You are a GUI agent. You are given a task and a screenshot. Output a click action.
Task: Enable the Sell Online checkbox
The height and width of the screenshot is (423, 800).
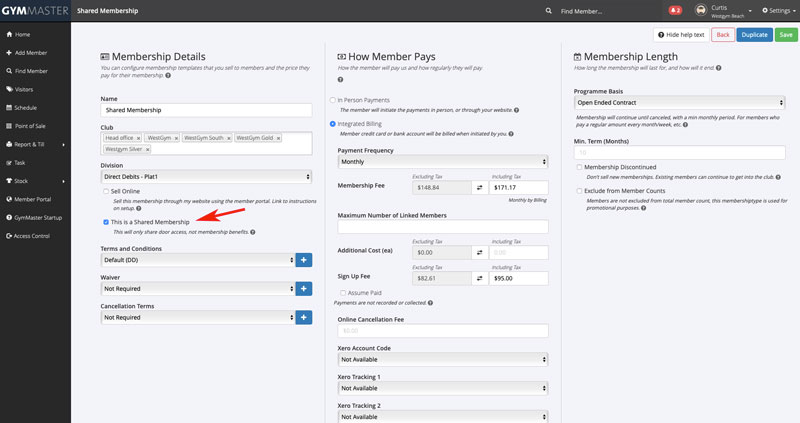point(107,190)
